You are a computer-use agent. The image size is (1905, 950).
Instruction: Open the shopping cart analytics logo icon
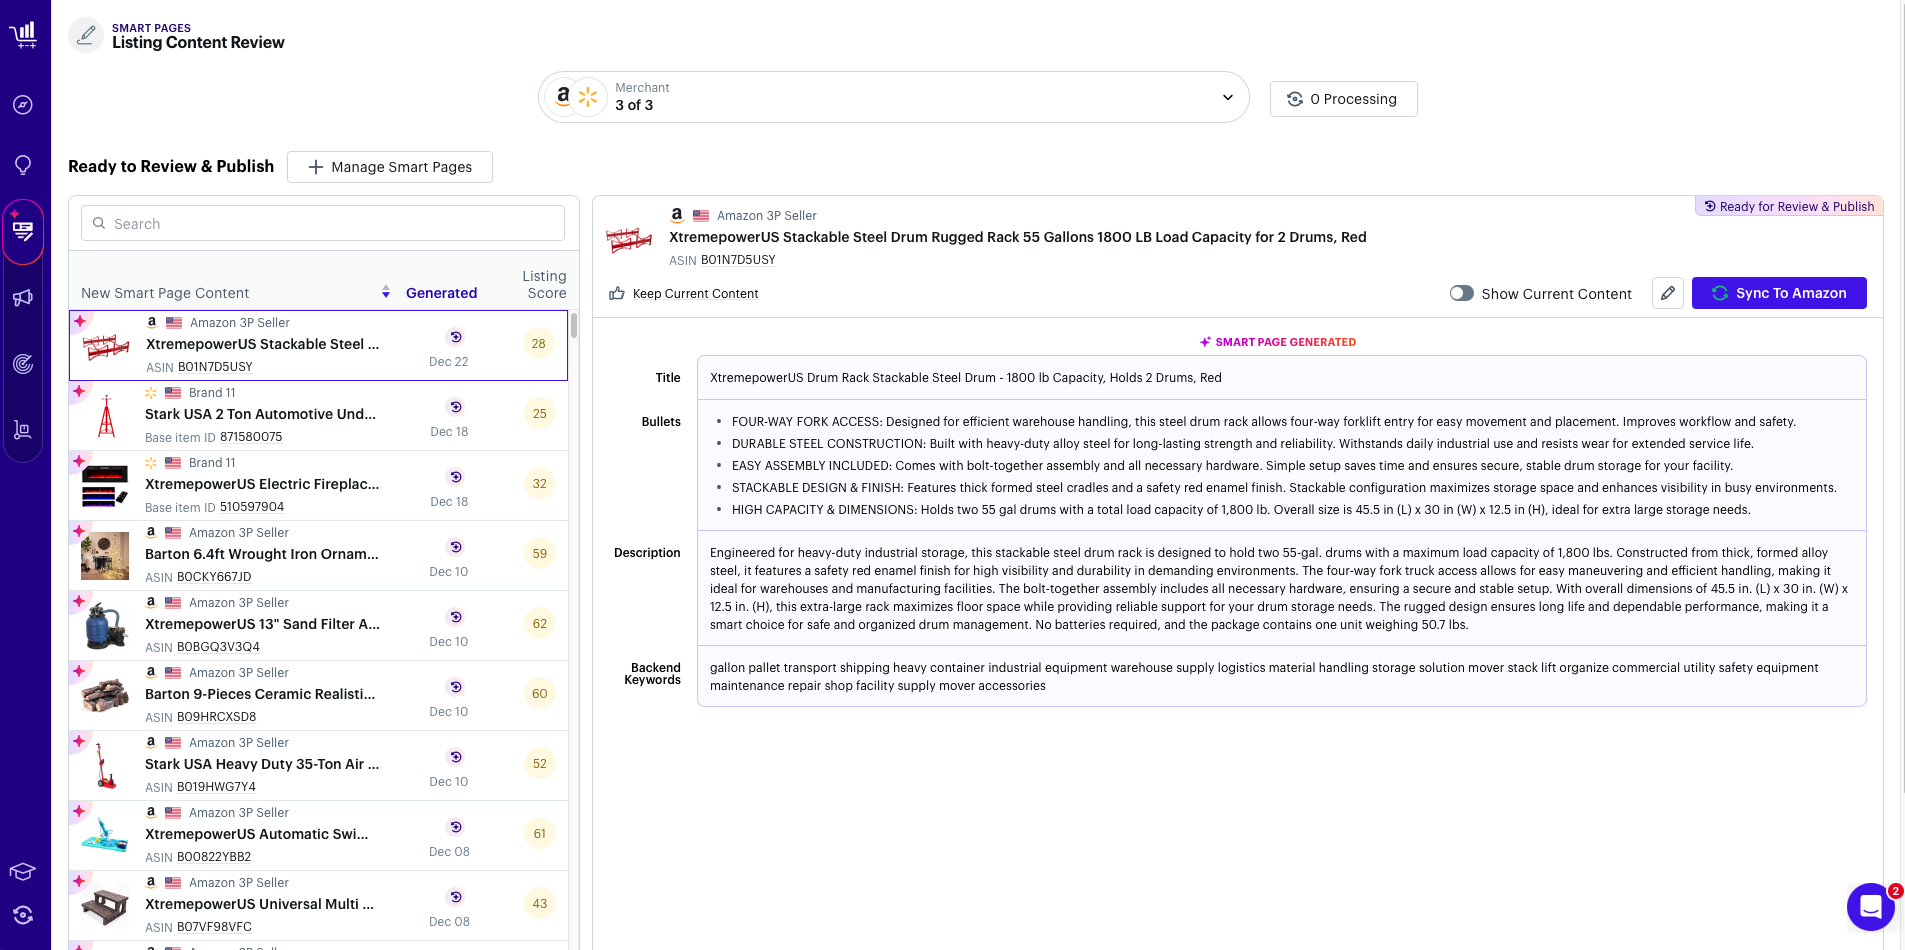pos(23,35)
